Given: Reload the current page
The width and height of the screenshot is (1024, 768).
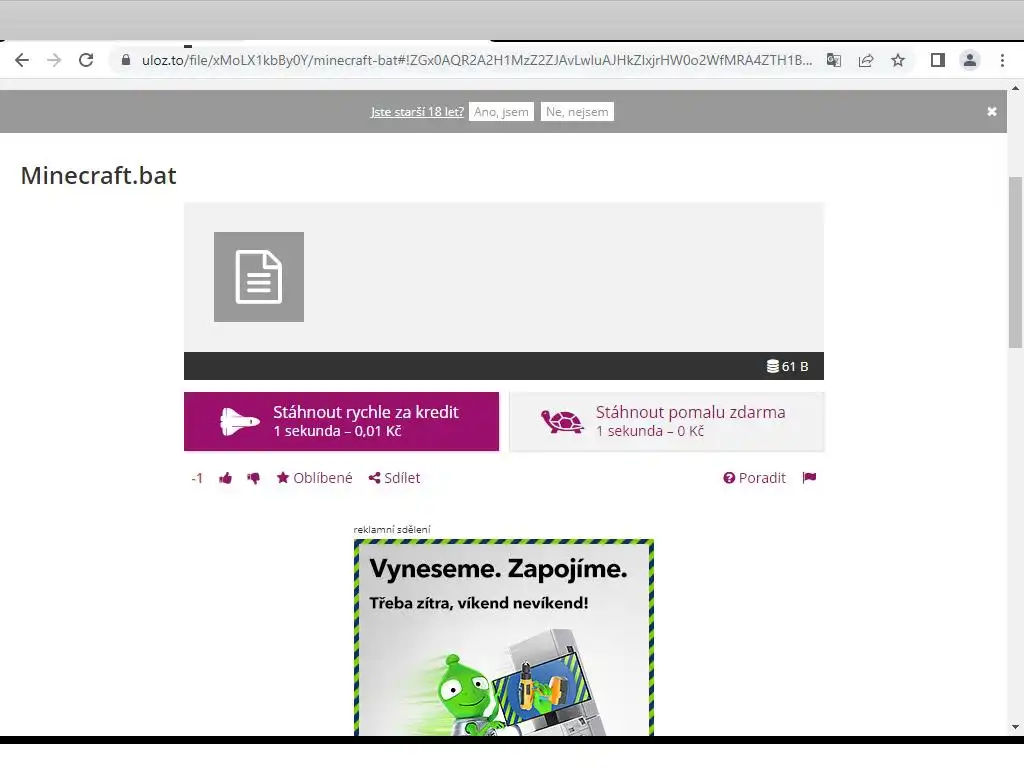Looking at the screenshot, I should pyautogui.click(x=86, y=61).
